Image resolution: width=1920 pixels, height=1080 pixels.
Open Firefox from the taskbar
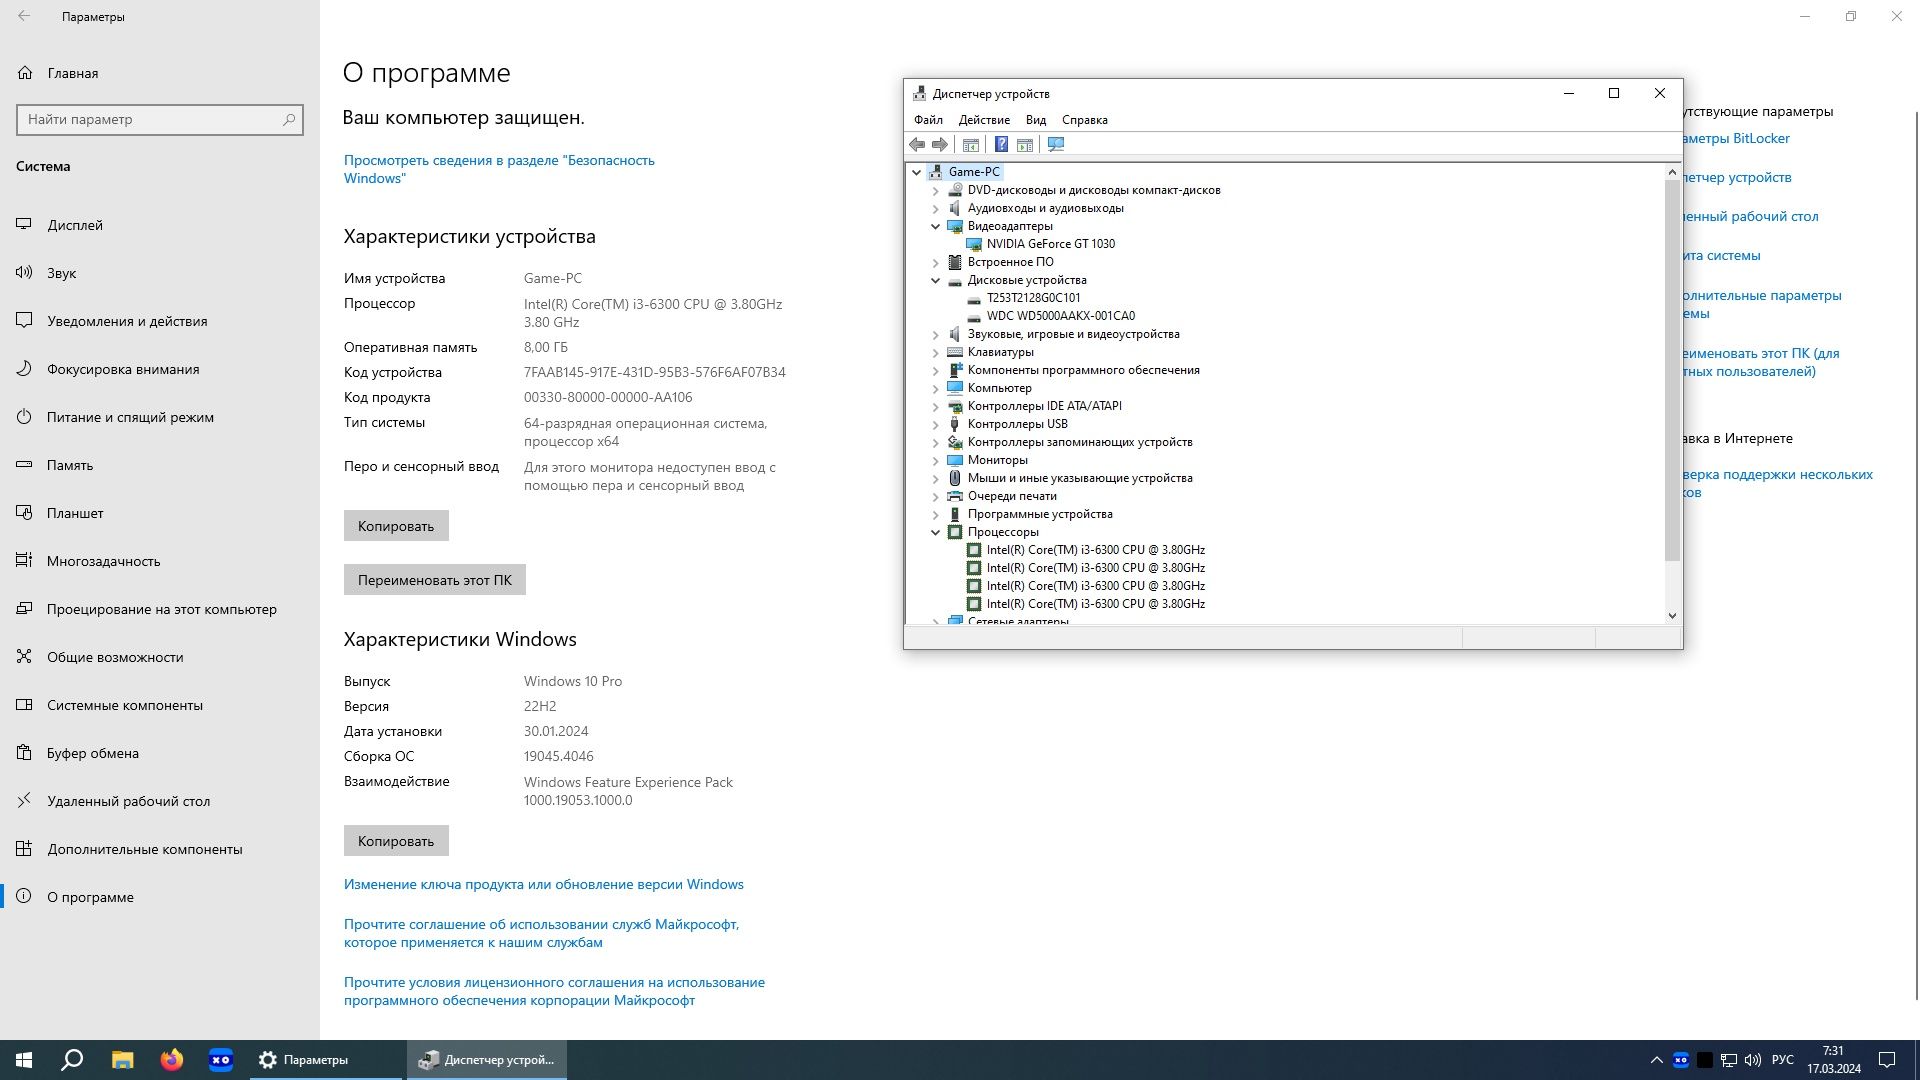click(172, 1060)
